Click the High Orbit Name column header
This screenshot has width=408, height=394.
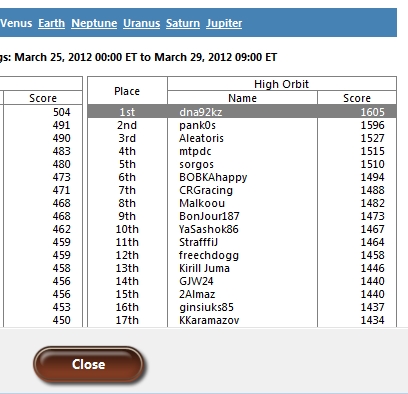[x=242, y=98]
